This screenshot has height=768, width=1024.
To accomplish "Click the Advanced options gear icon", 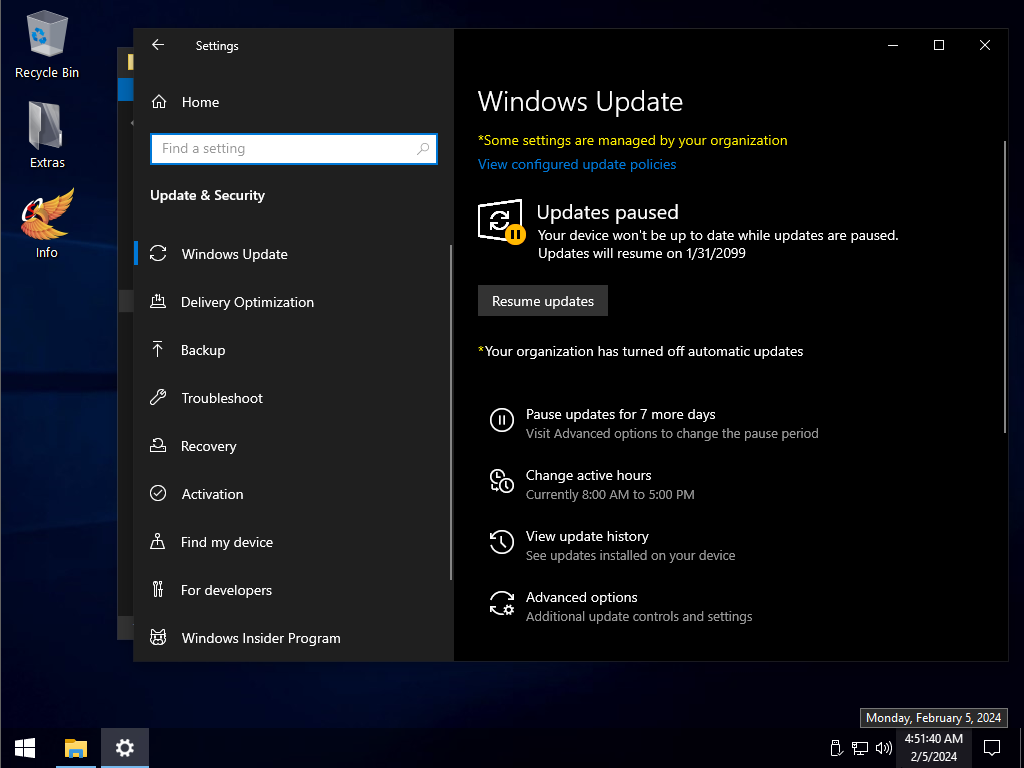I will pos(501,603).
